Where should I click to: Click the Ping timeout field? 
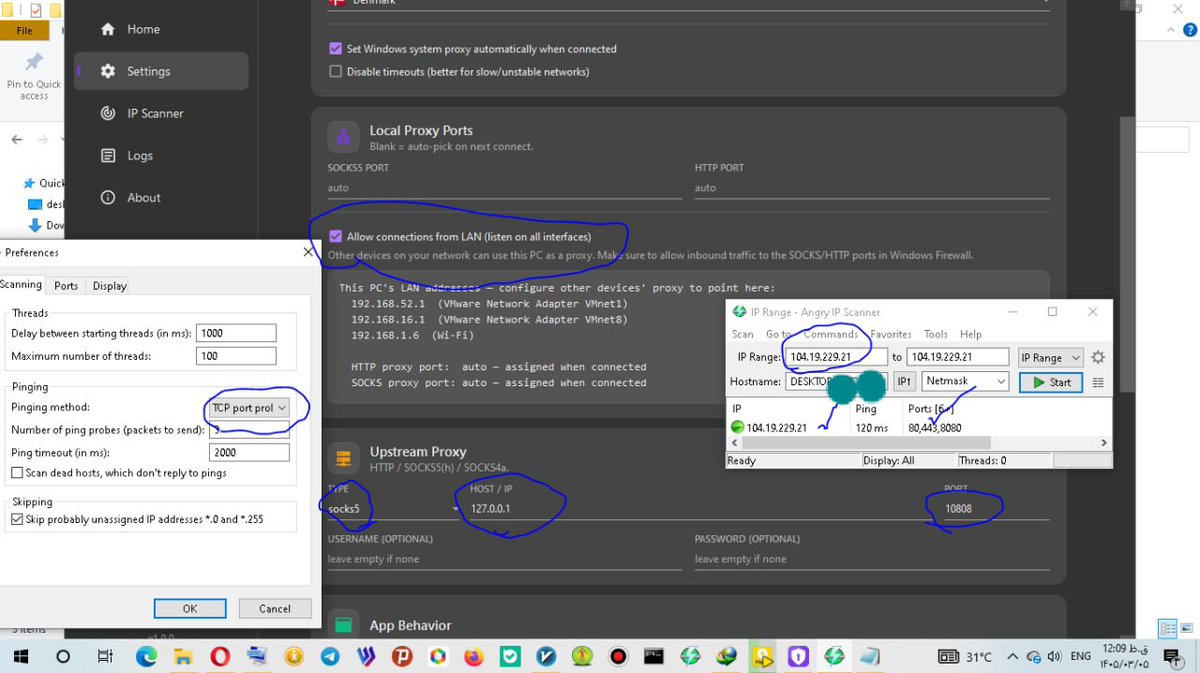pyautogui.click(x=250, y=452)
